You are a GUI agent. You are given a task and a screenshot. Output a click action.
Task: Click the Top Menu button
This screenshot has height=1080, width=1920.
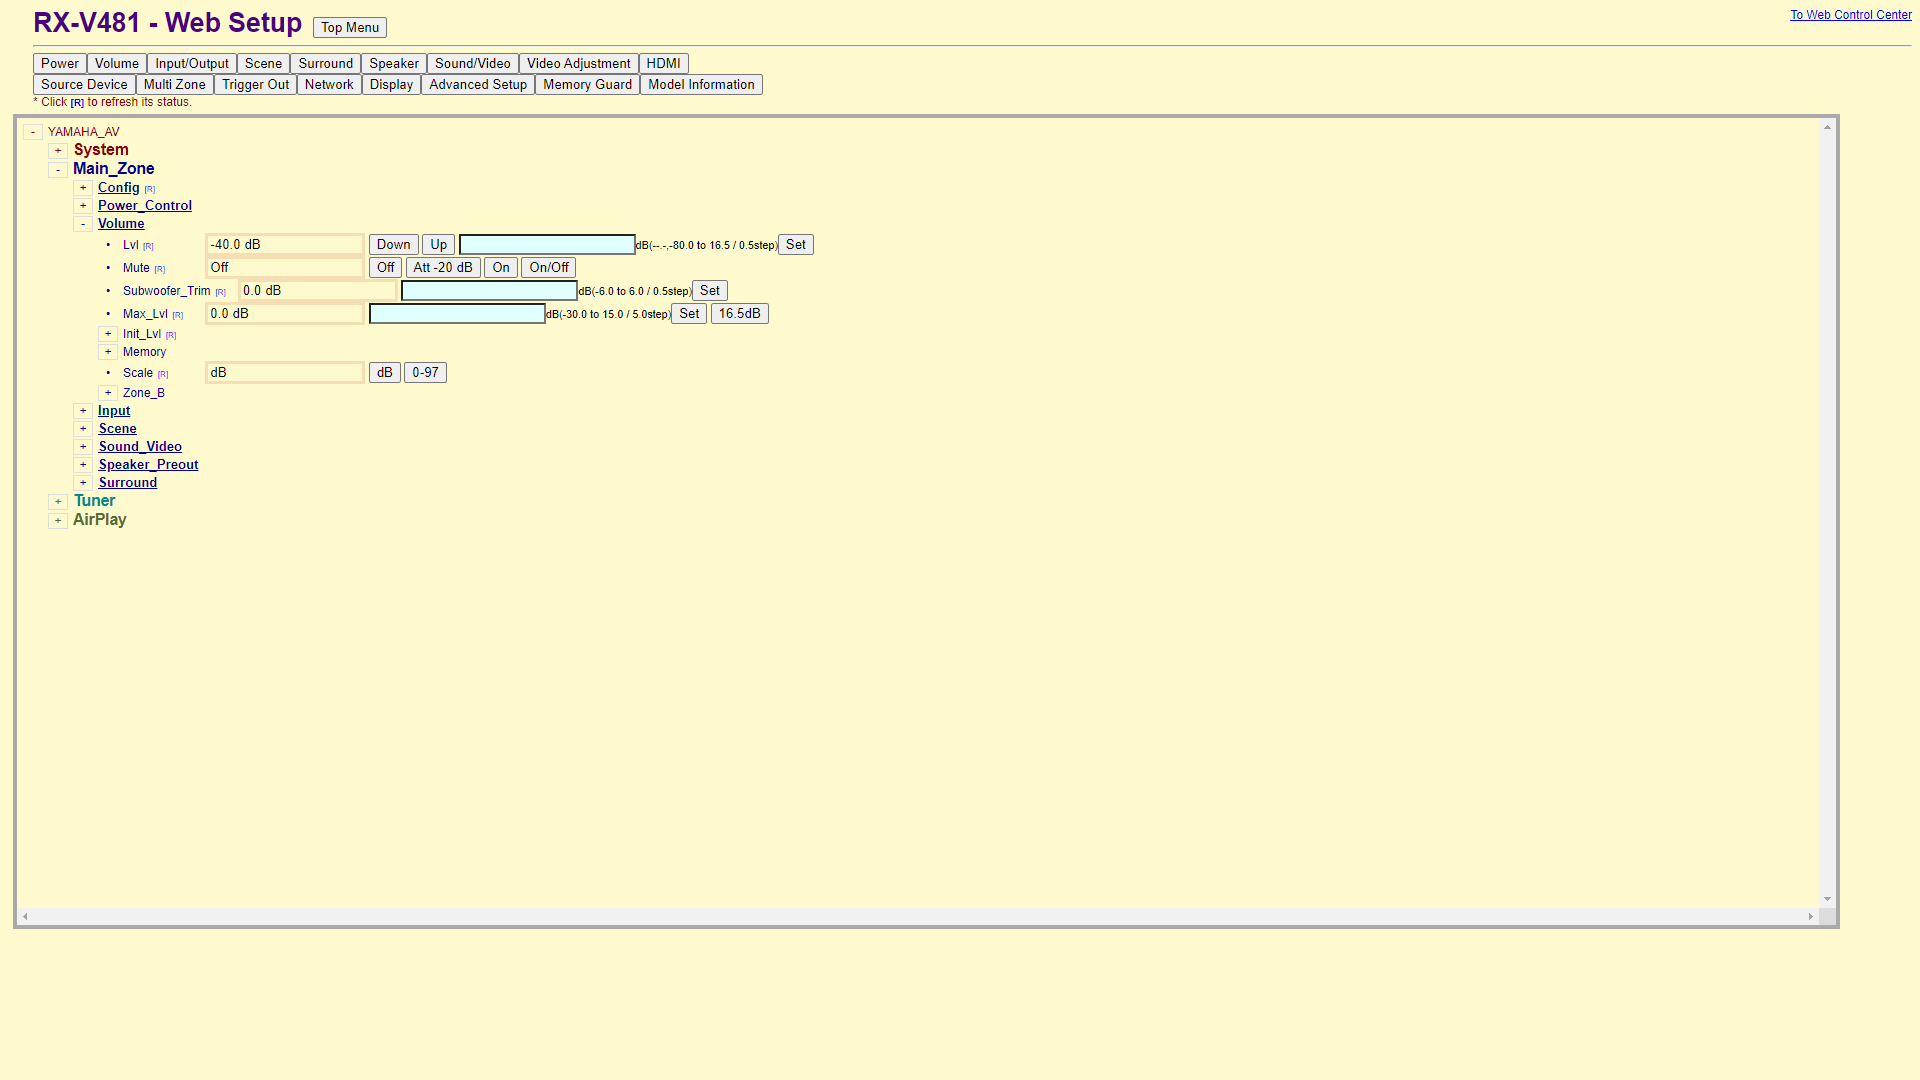[x=350, y=28]
